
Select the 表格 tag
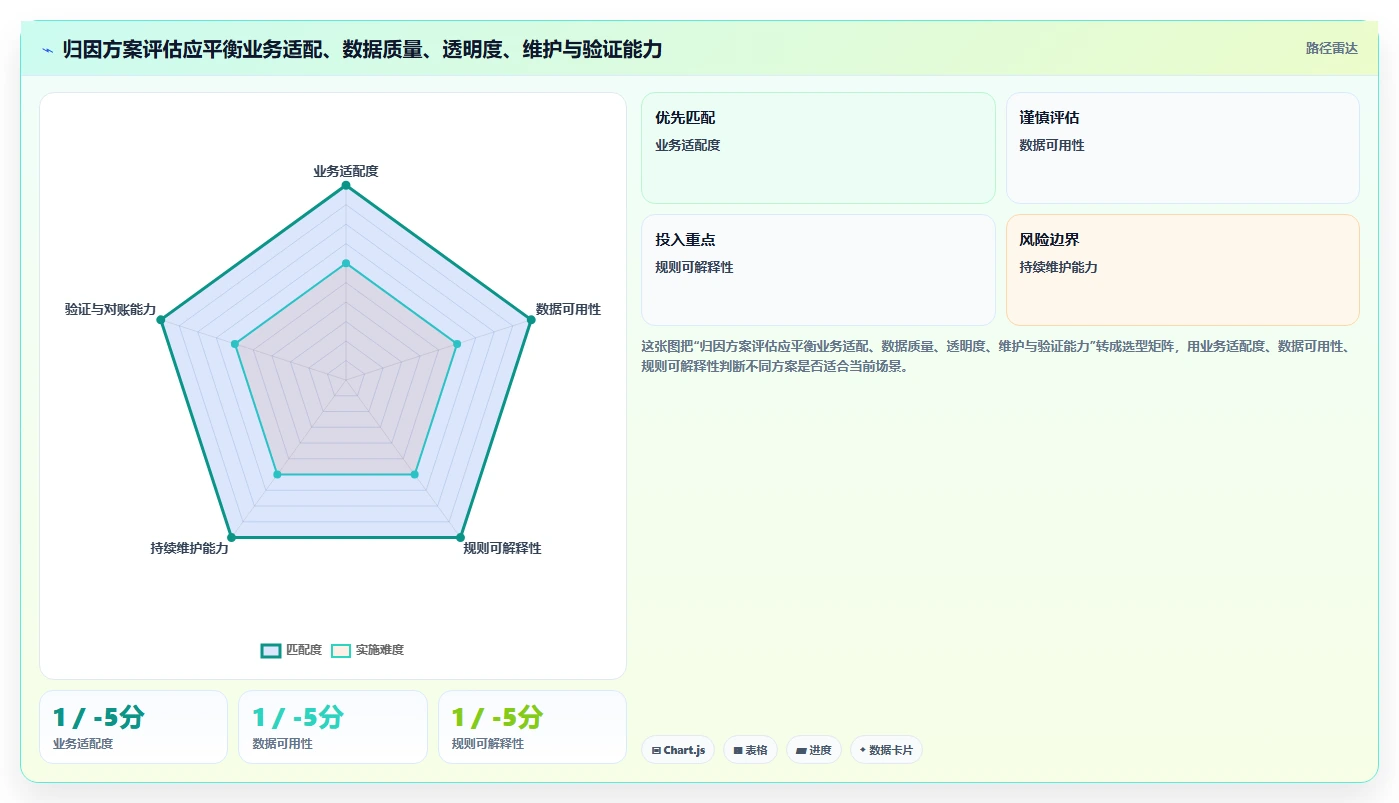750,750
